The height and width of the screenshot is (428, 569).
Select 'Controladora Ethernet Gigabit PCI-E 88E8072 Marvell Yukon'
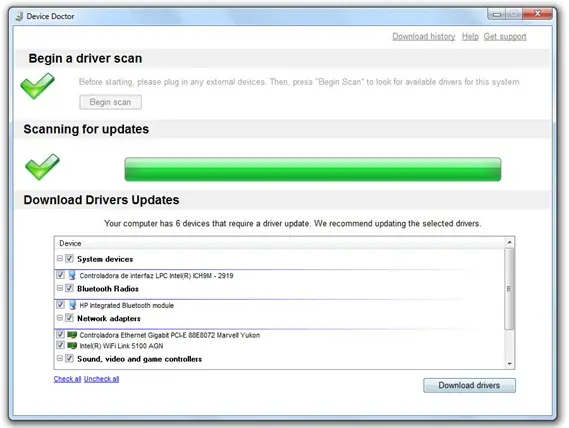click(x=169, y=335)
